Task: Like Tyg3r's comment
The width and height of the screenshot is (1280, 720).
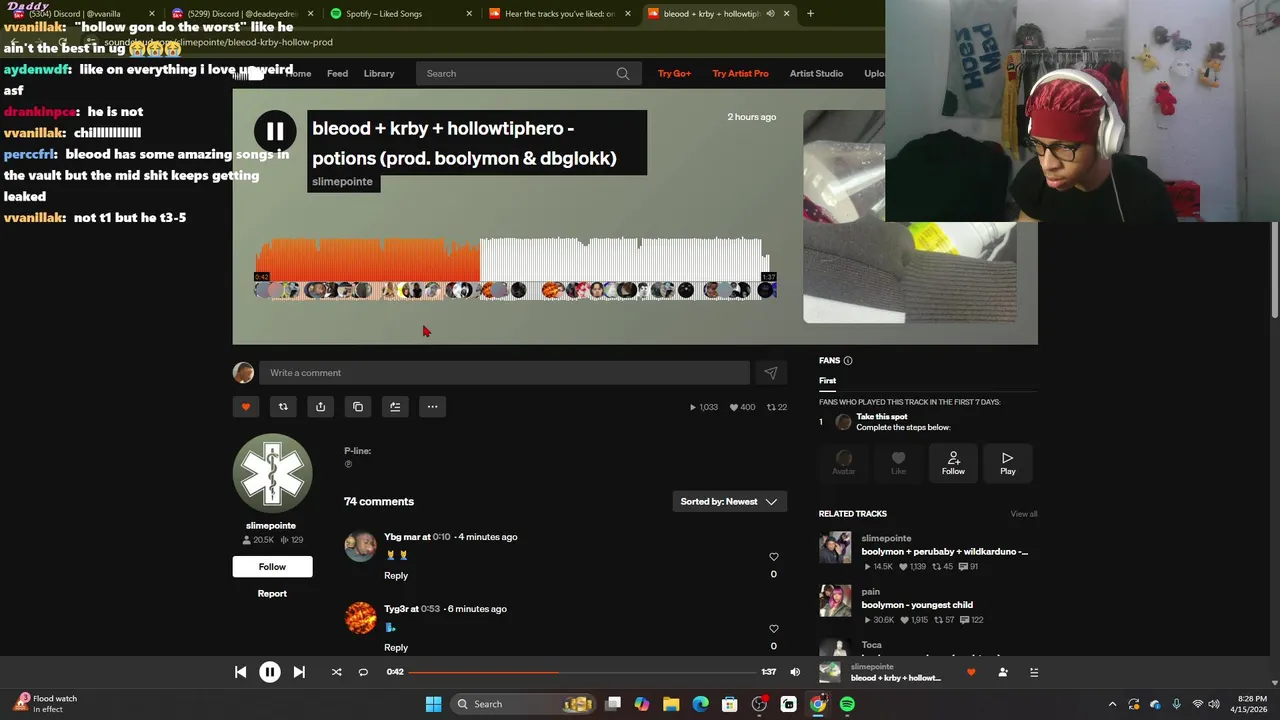Action: (773, 629)
